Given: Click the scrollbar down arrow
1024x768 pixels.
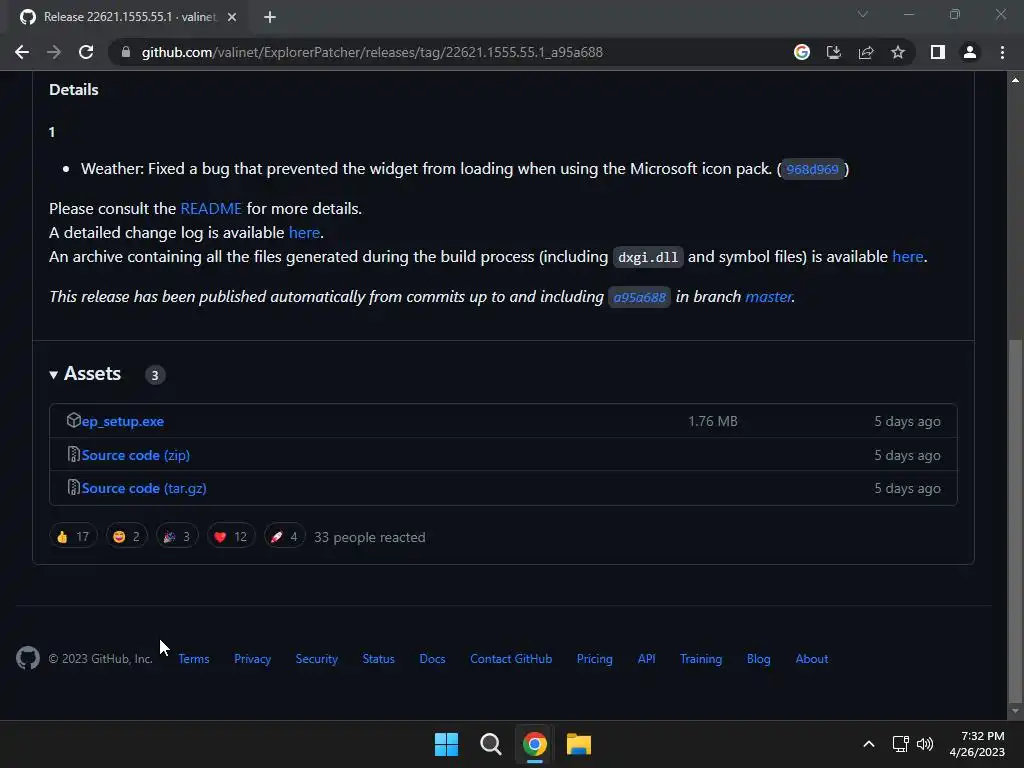Looking at the screenshot, I should 1015,711.
